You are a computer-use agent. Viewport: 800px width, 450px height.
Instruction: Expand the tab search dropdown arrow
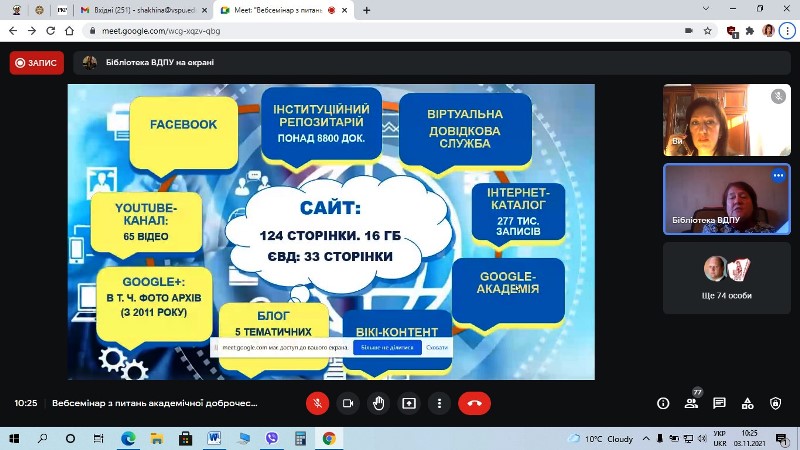pyautogui.click(x=706, y=9)
